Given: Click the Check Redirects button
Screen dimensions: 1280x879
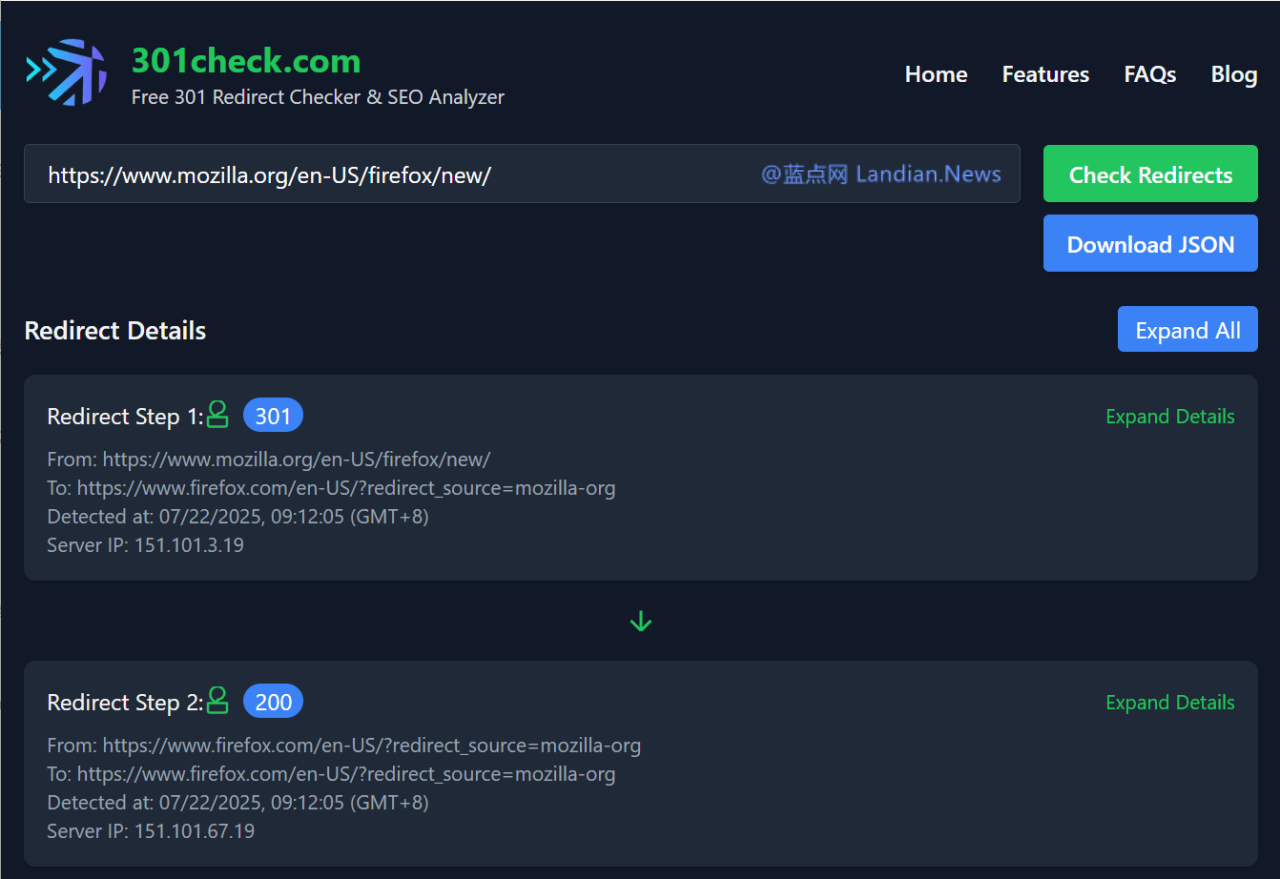Looking at the screenshot, I should click(1151, 174).
